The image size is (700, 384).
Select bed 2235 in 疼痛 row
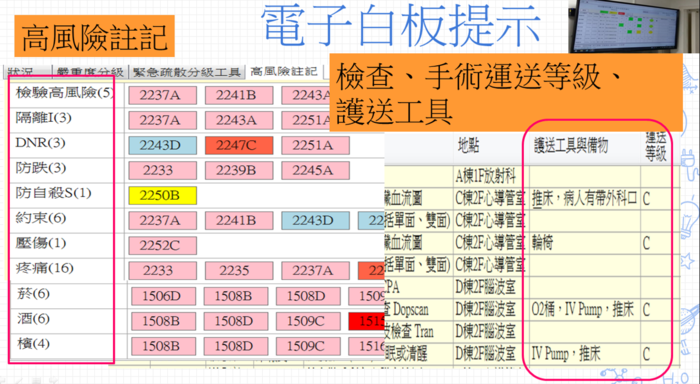(x=239, y=271)
